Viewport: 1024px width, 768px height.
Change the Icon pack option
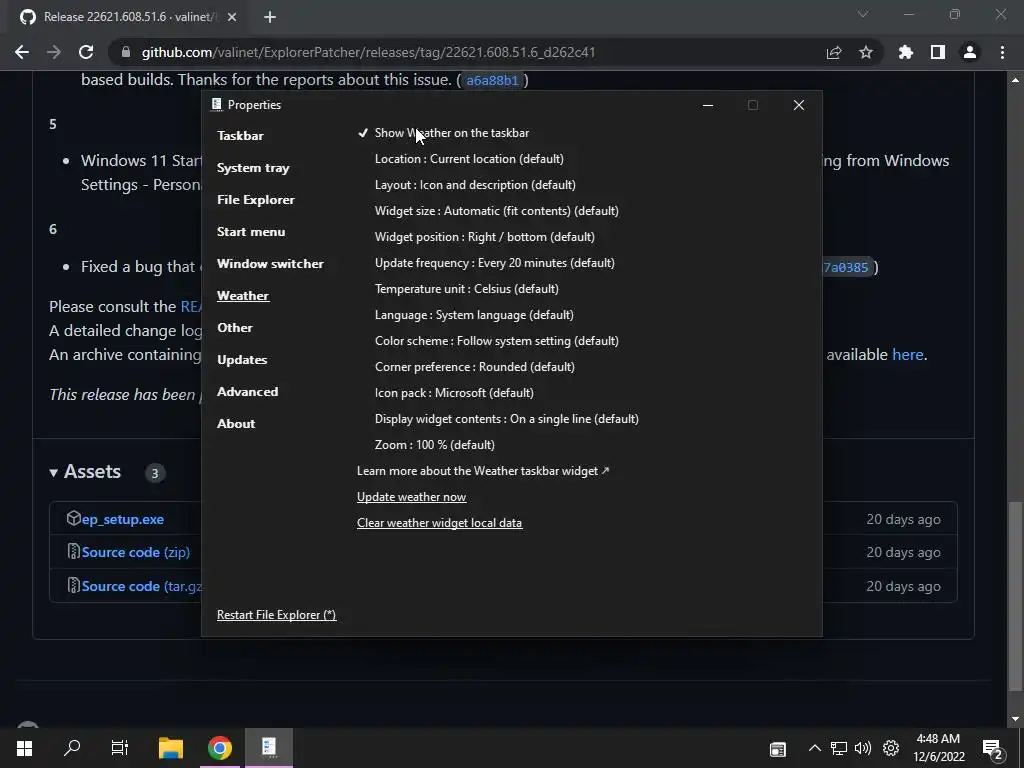pos(454,393)
